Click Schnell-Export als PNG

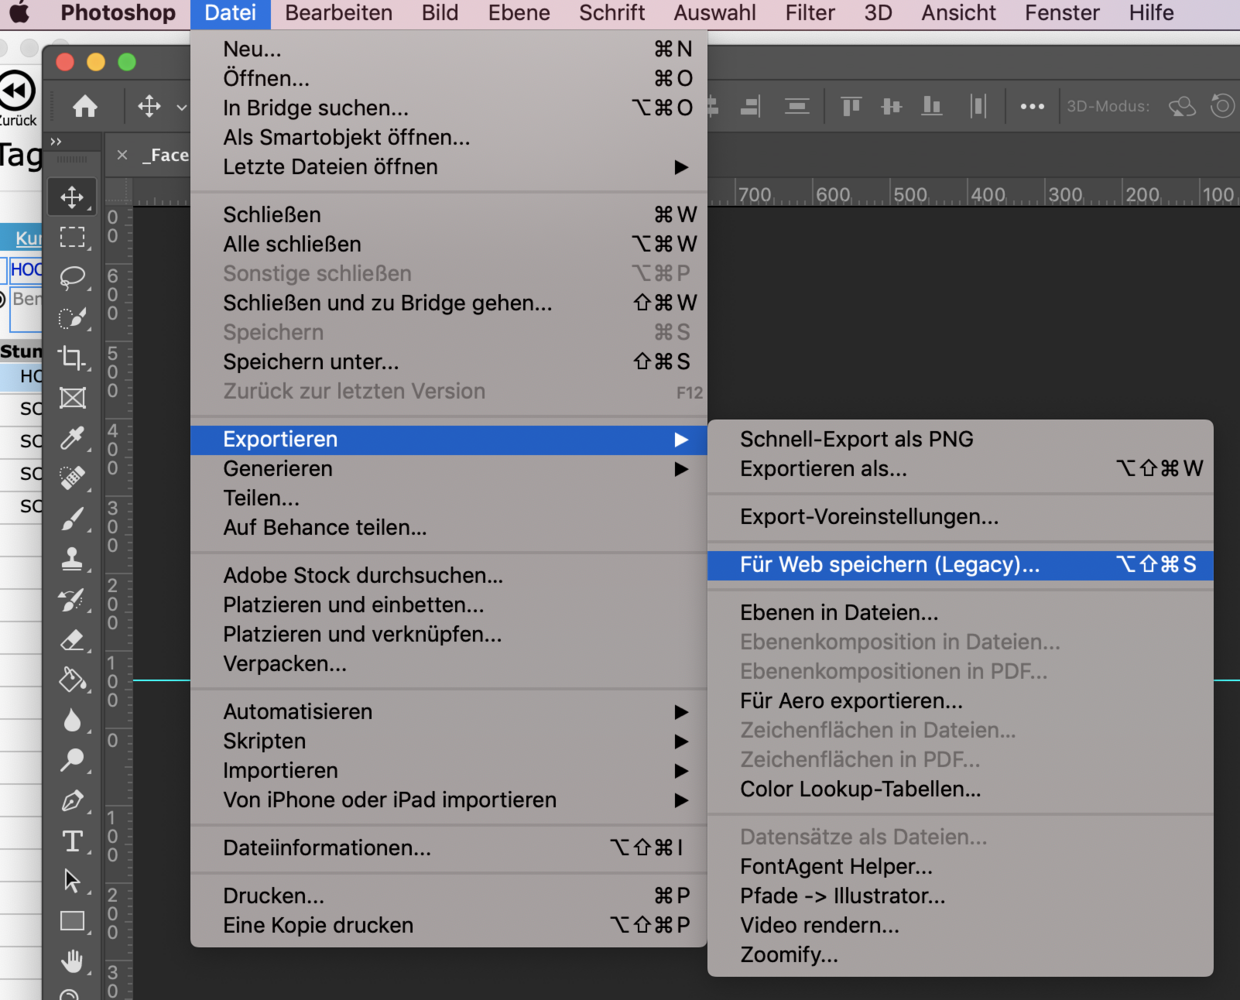coord(856,439)
